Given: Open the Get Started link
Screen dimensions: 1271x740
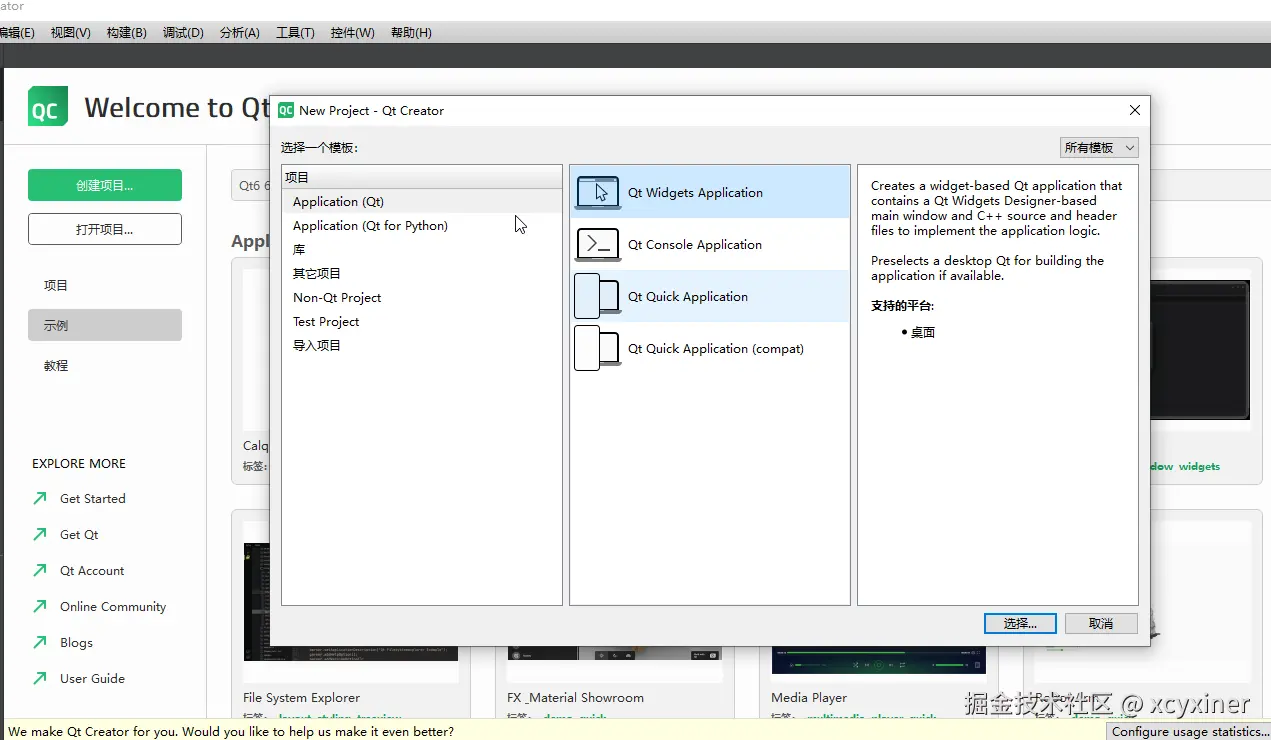Looking at the screenshot, I should (93, 498).
